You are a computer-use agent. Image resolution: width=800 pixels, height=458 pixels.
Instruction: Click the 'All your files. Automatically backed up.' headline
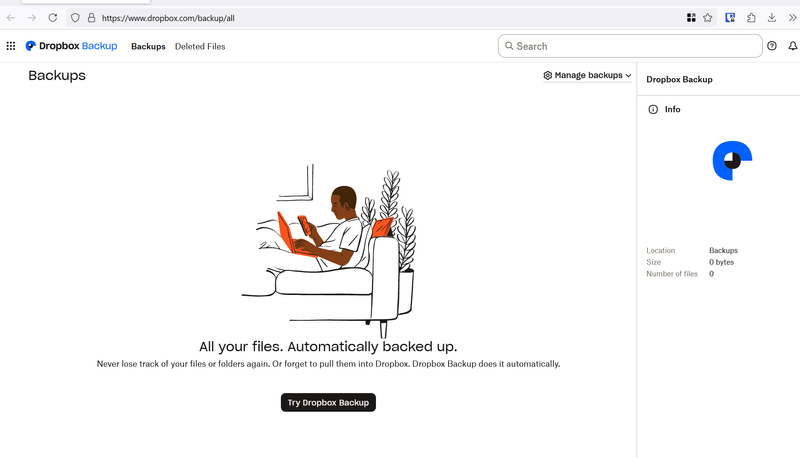(328, 347)
